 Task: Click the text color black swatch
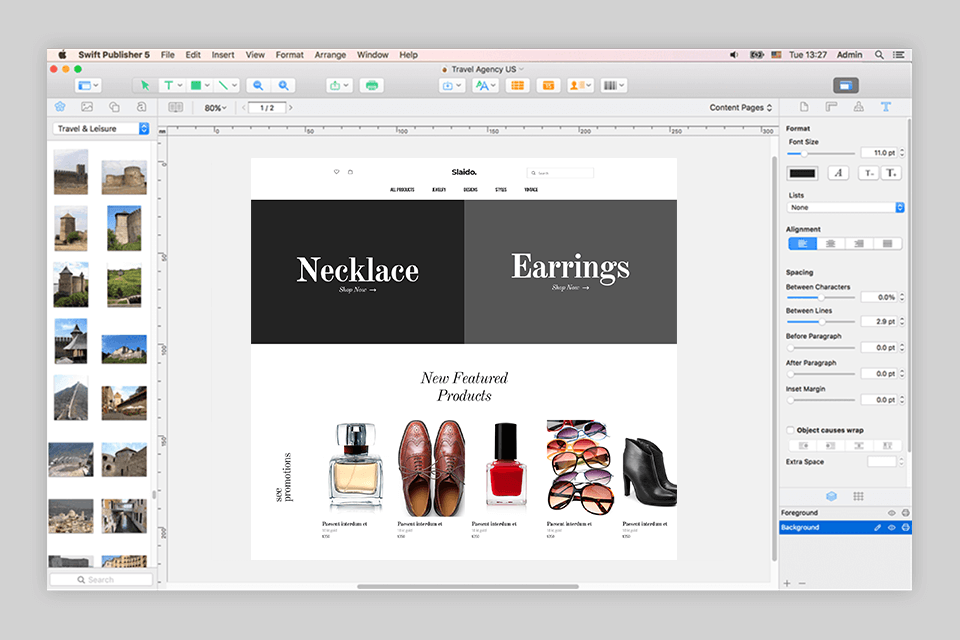tap(802, 173)
